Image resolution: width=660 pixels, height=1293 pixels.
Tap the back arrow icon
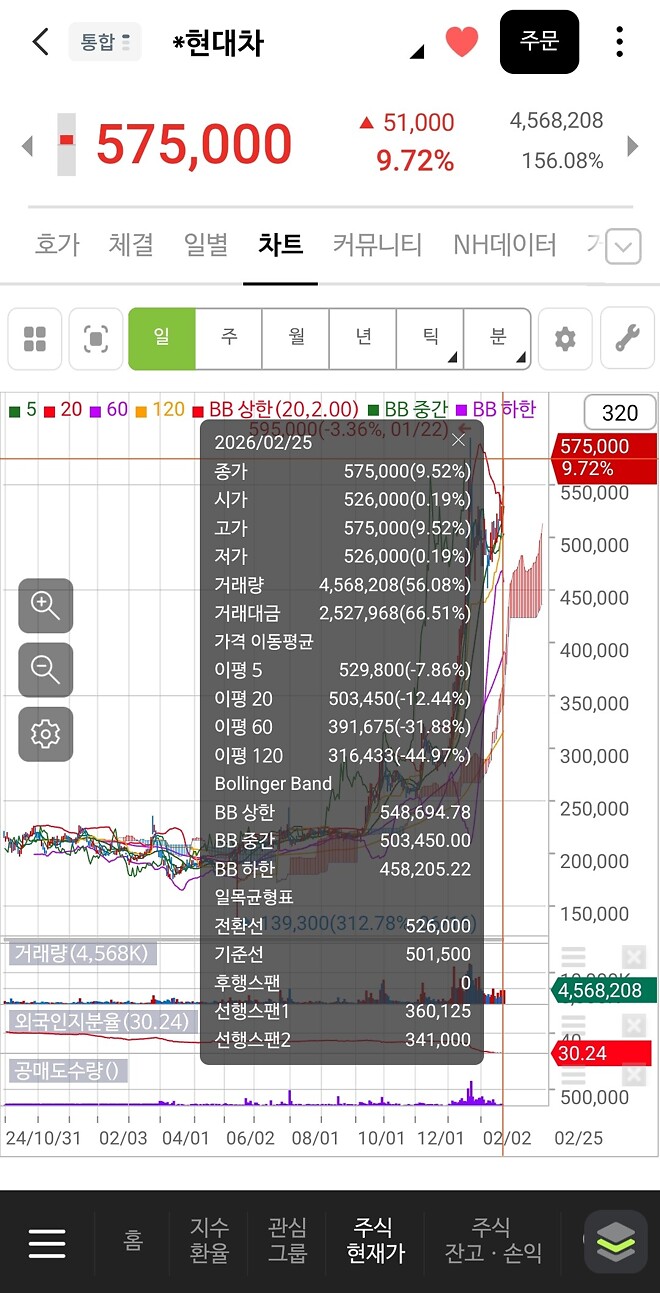coord(40,42)
